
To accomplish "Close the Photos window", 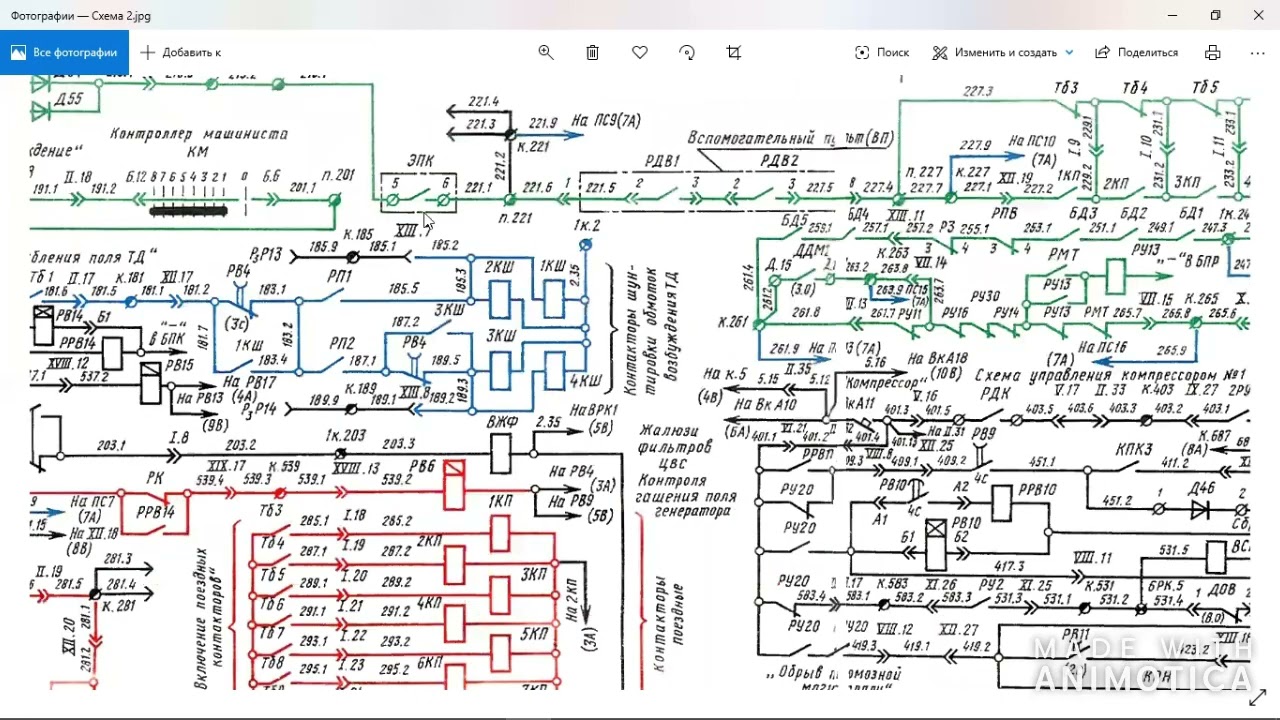I will pos(1259,15).
